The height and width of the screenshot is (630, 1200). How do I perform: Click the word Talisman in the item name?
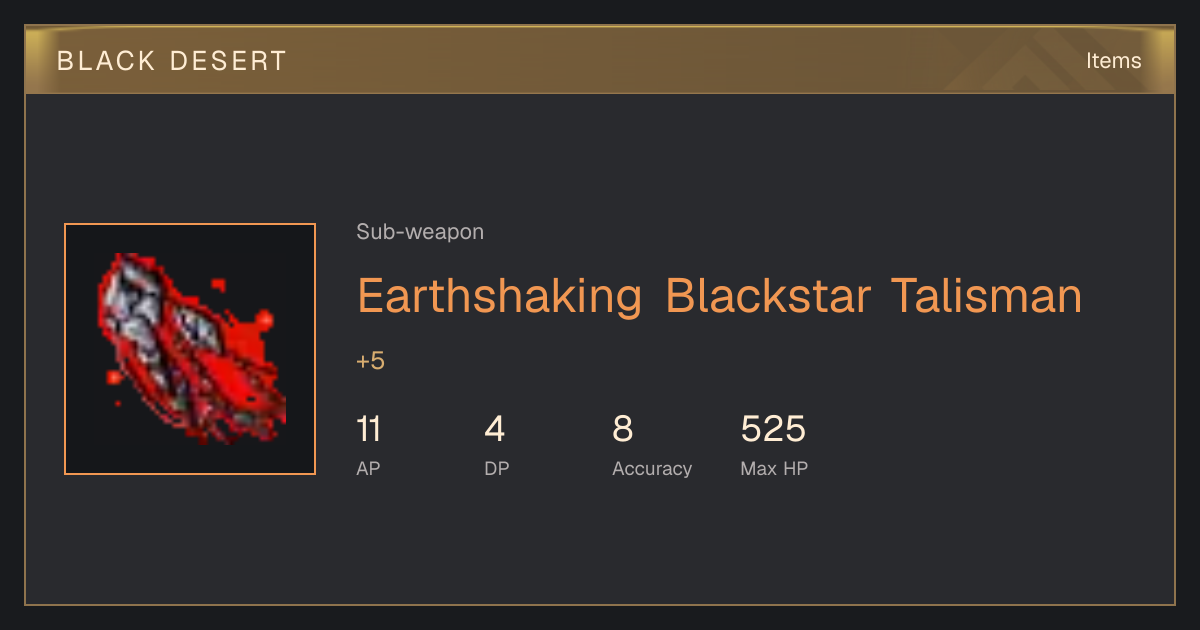(986, 297)
